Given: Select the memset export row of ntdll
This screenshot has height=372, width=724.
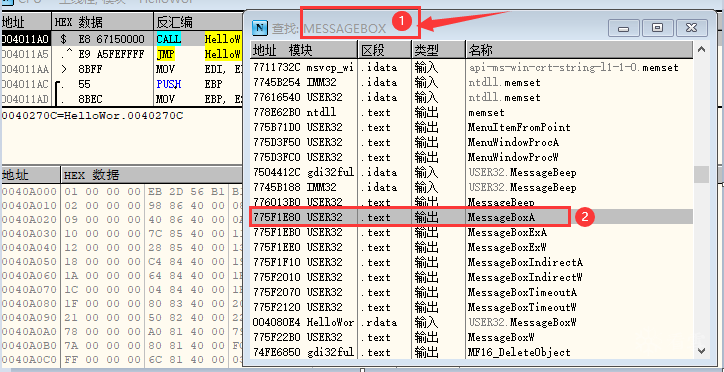Looking at the screenshot, I should pos(471,112).
